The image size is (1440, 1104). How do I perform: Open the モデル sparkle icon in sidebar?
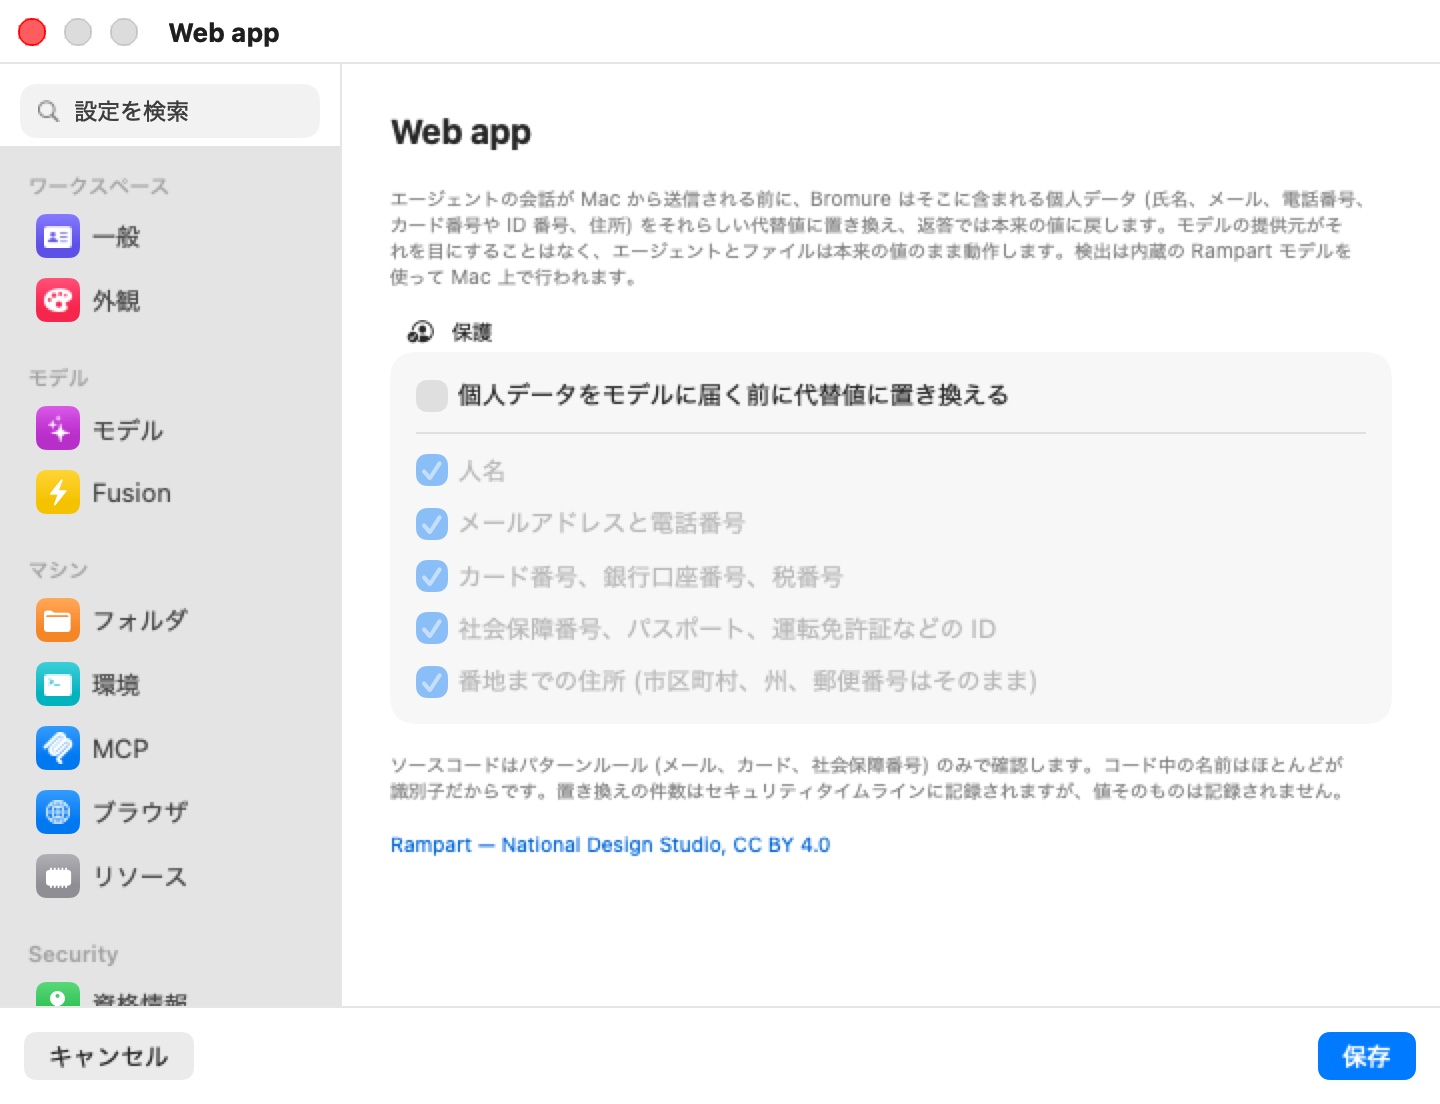(58, 429)
